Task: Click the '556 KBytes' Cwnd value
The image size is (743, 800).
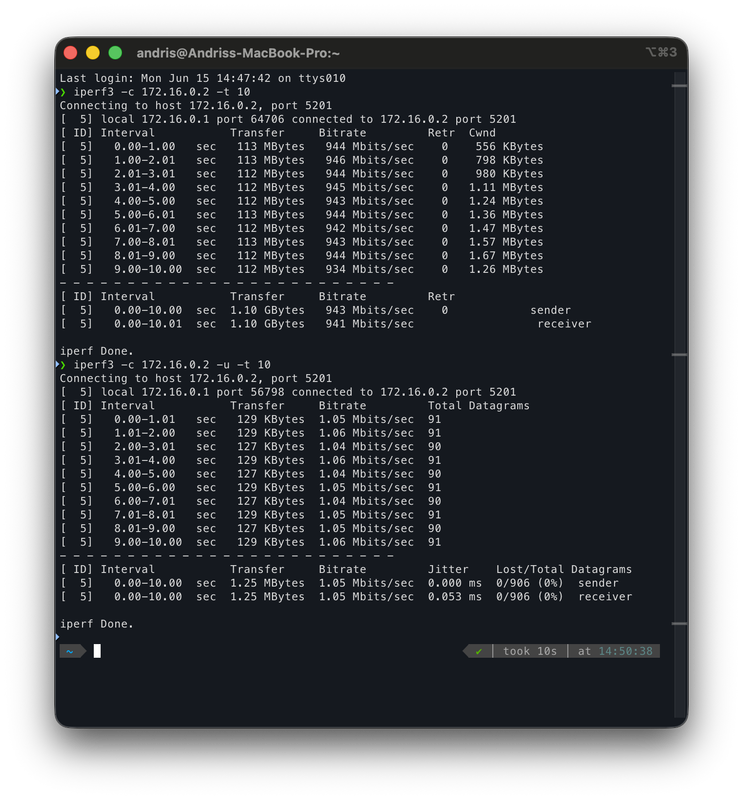Action: (509, 146)
